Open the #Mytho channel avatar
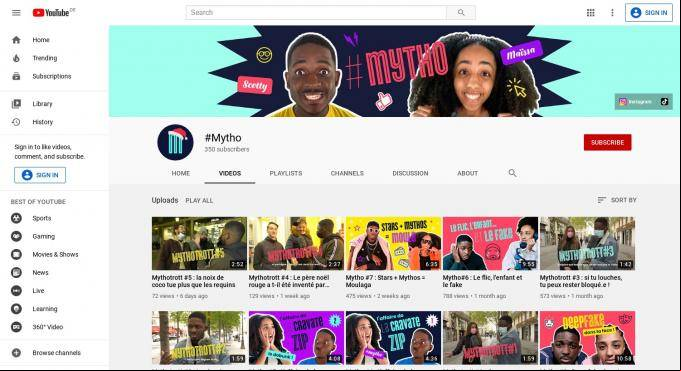The height and width of the screenshot is (371, 681). [x=175, y=142]
